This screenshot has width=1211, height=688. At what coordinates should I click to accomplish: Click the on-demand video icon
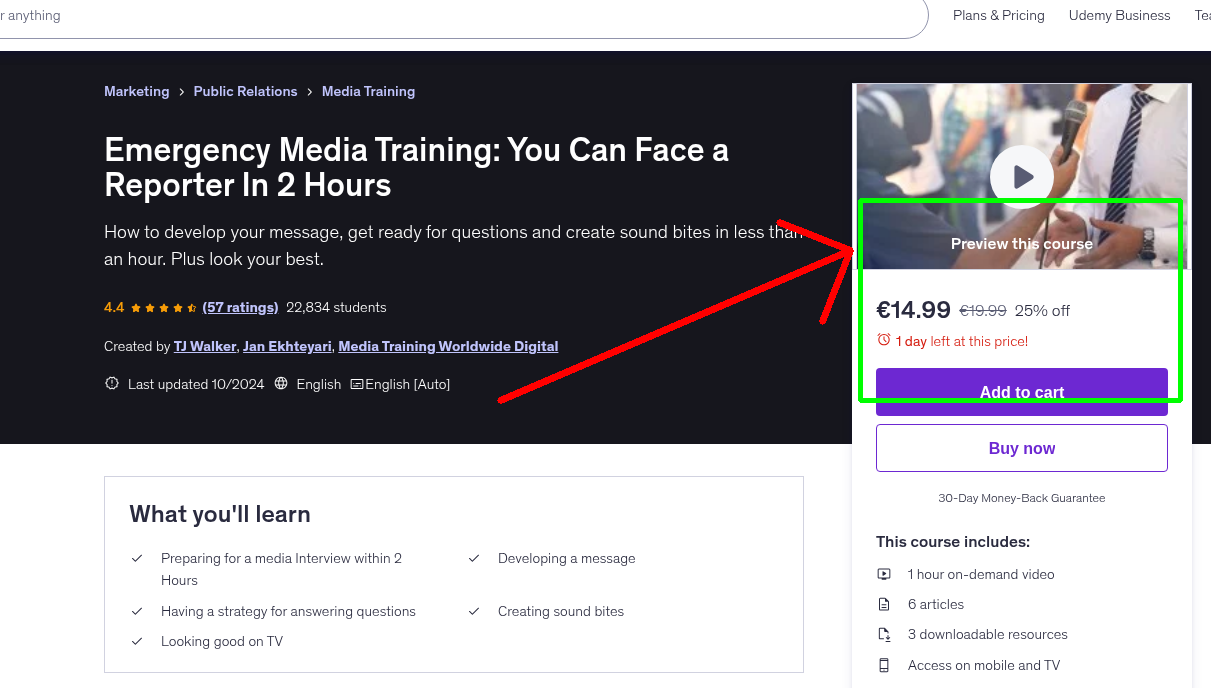pos(883,574)
